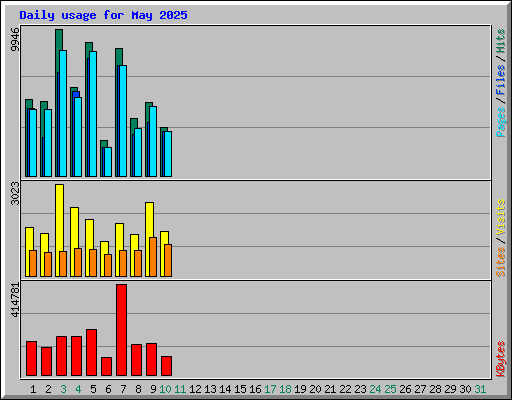Select green day 4 on the x-axis
The image size is (512, 400).
click(78, 389)
